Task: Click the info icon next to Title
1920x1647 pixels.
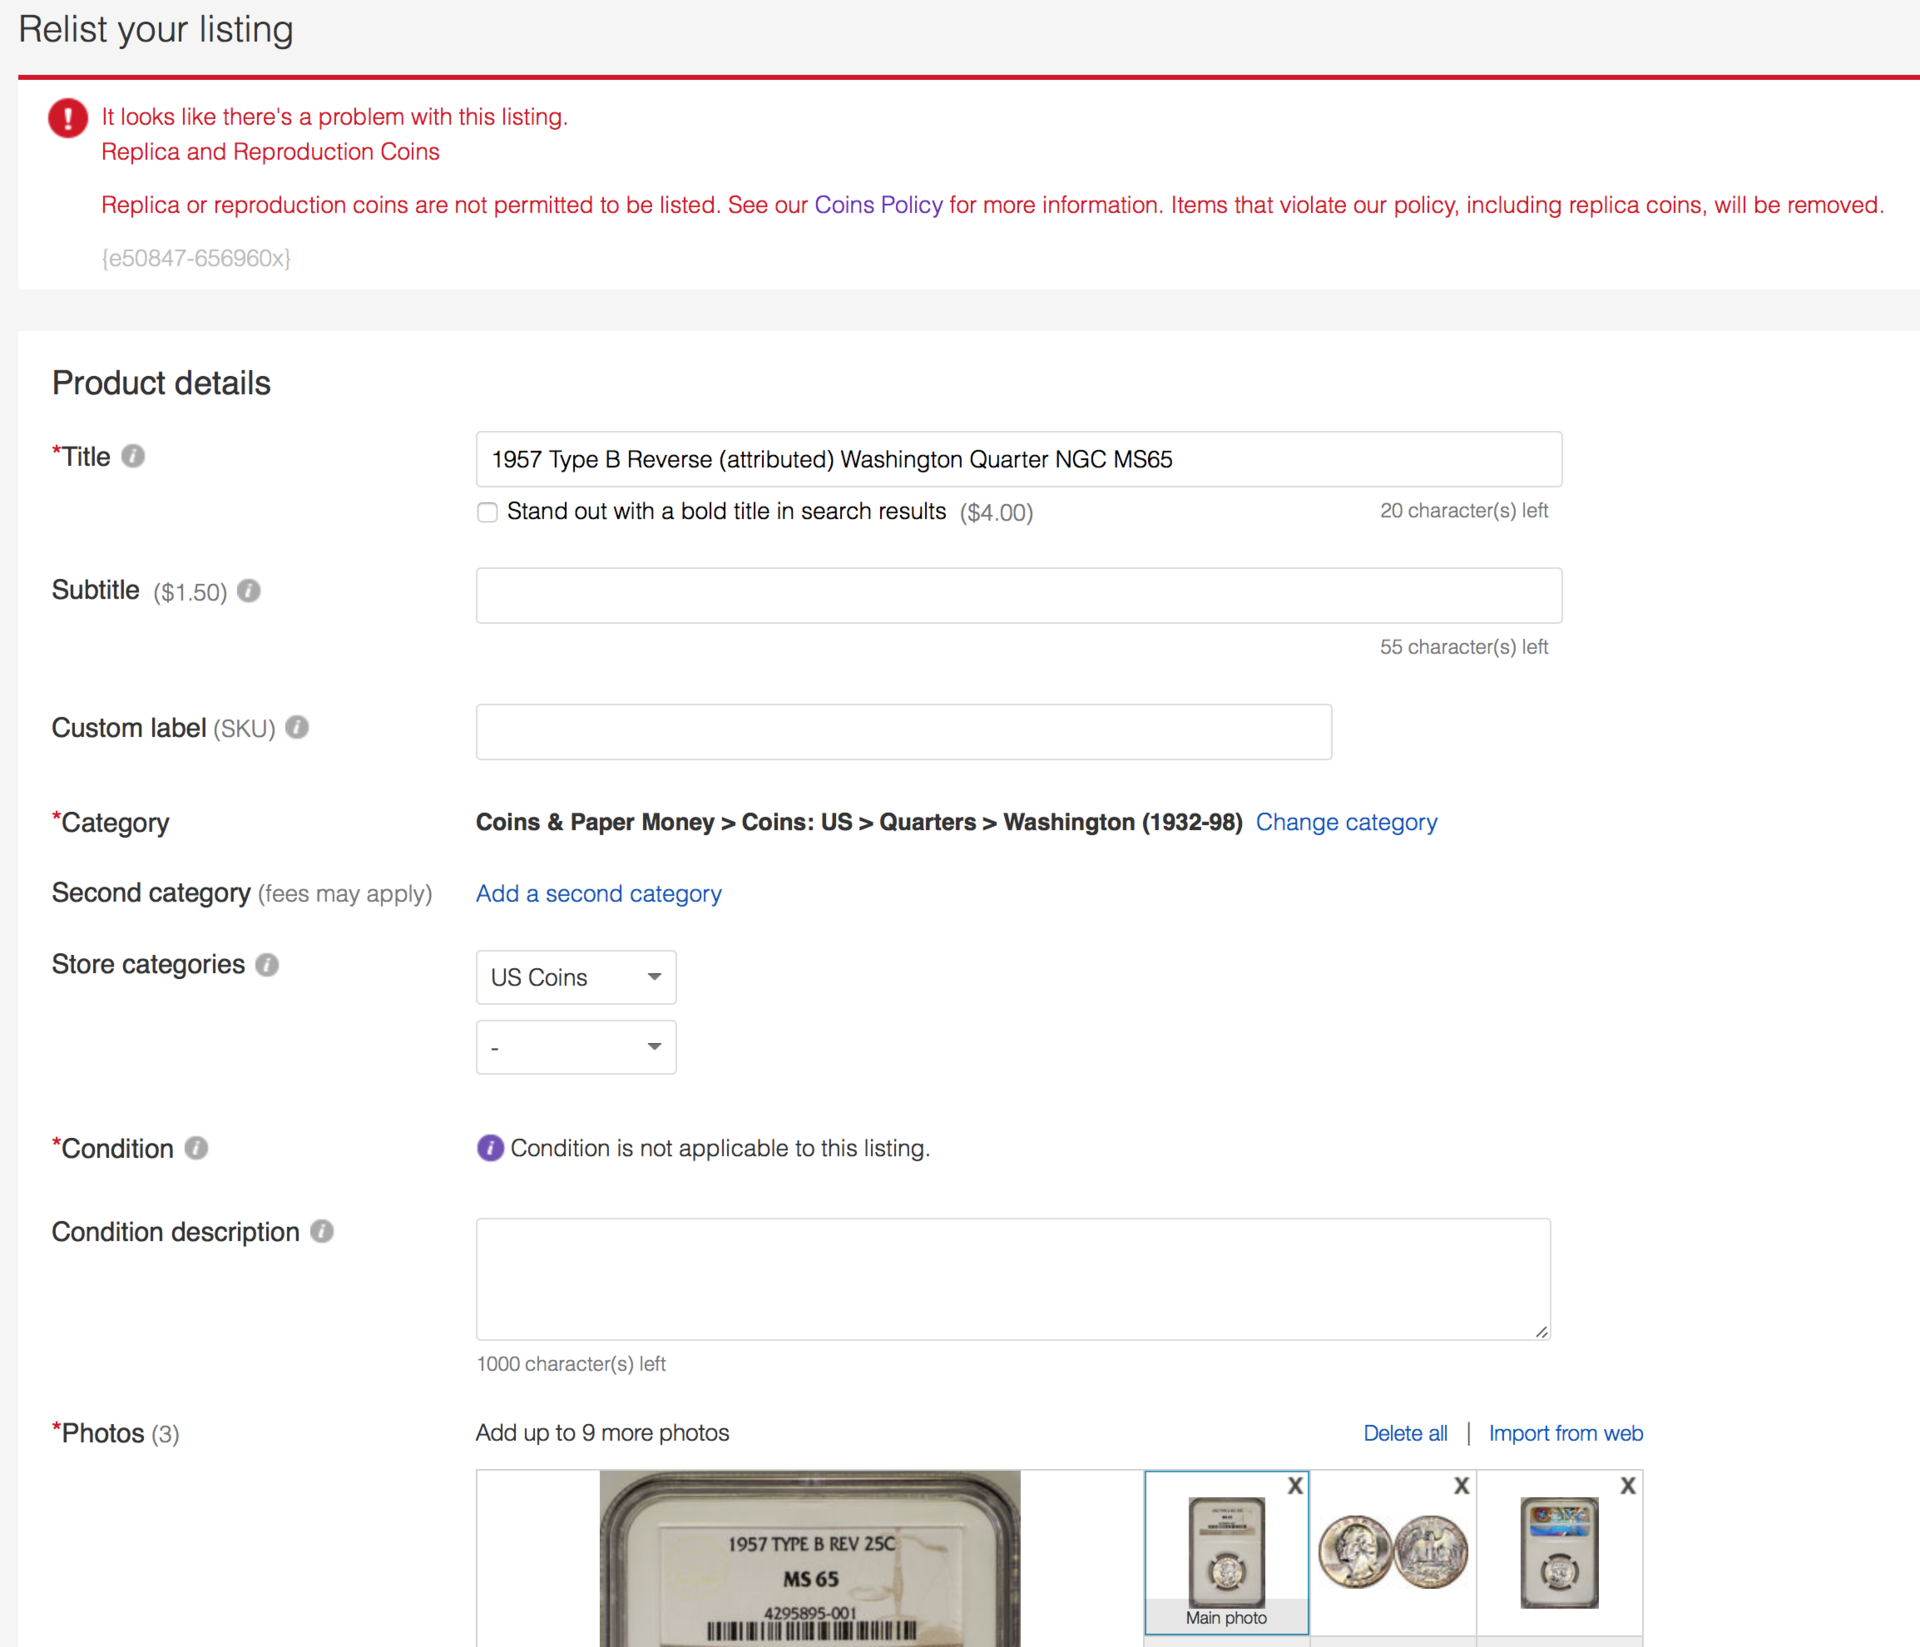Action: tap(133, 456)
